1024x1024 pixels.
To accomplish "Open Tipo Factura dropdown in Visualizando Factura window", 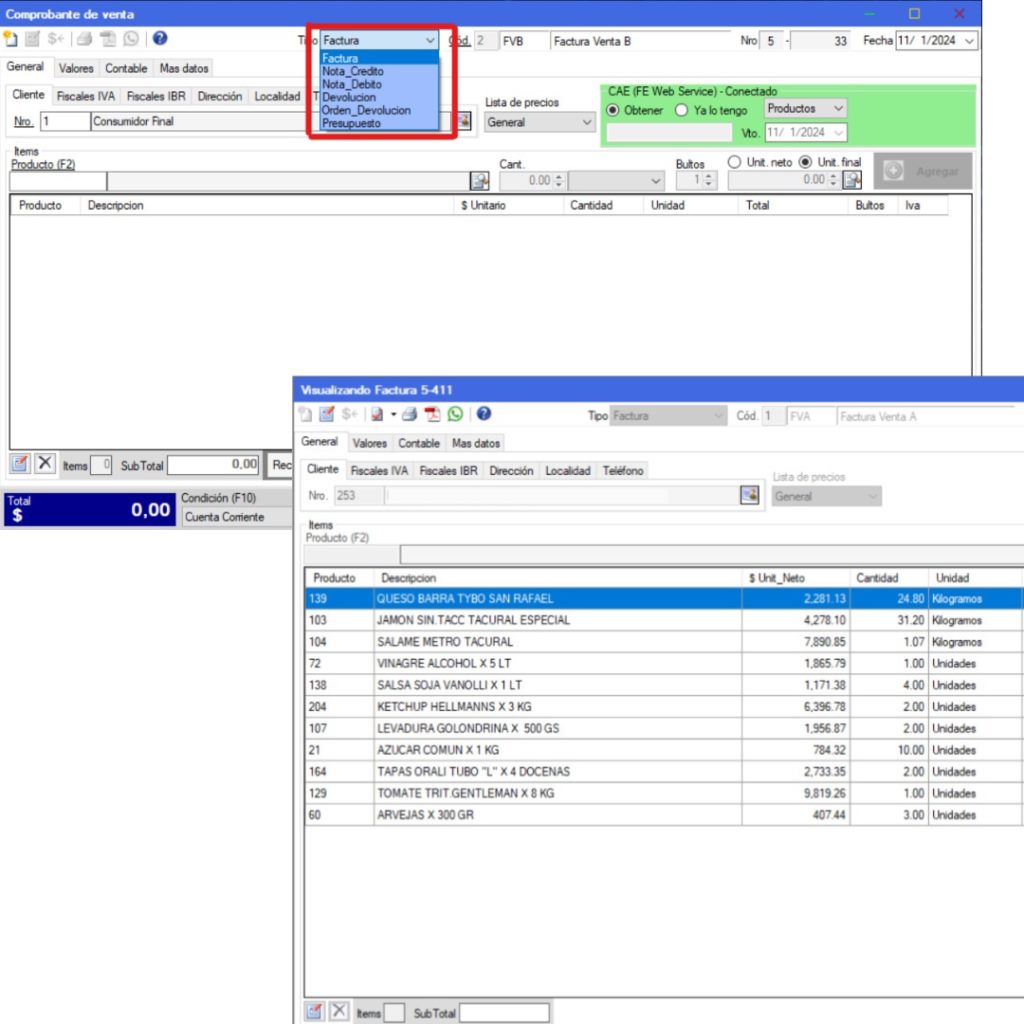I will [x=718, y=415].
